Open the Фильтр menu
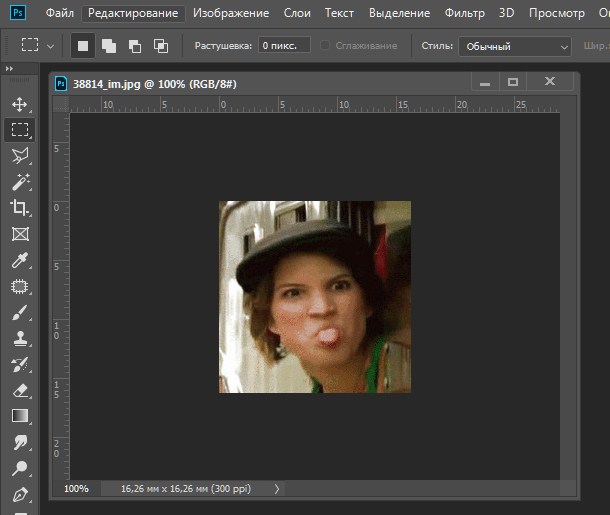This screenshot has height=515, width=610. [x=465, y=13]
